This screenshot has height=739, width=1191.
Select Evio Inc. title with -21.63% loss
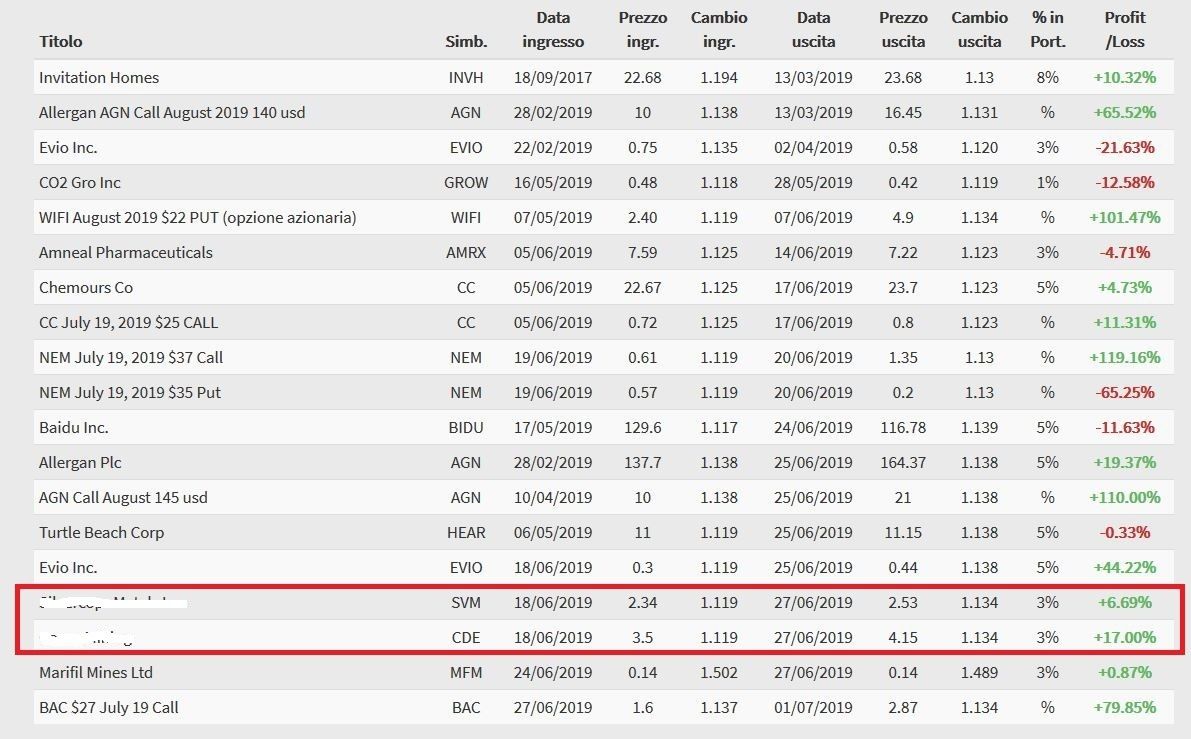point(68,147)
